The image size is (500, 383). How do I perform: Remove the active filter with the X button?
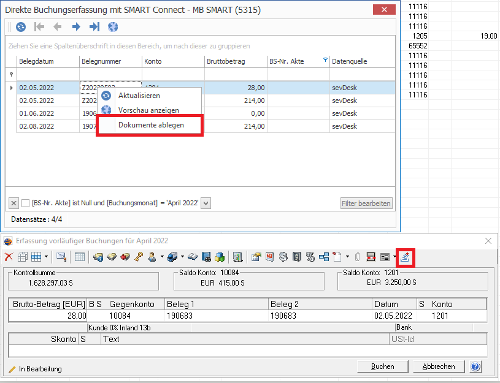click(x=14, y=203)
